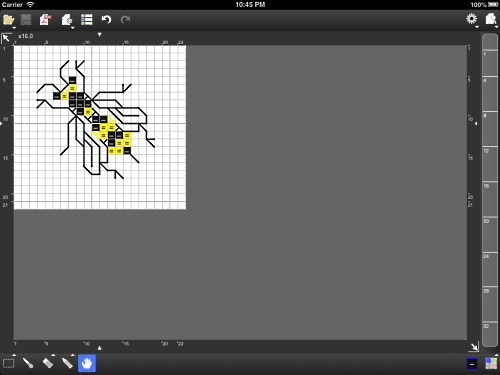
Task: Switch to the eraser tool
Action: (48, 363)
